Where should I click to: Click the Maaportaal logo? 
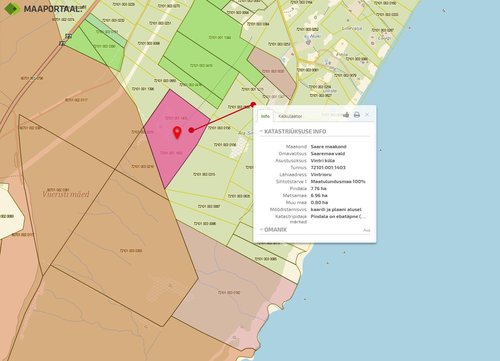(42, 9)
